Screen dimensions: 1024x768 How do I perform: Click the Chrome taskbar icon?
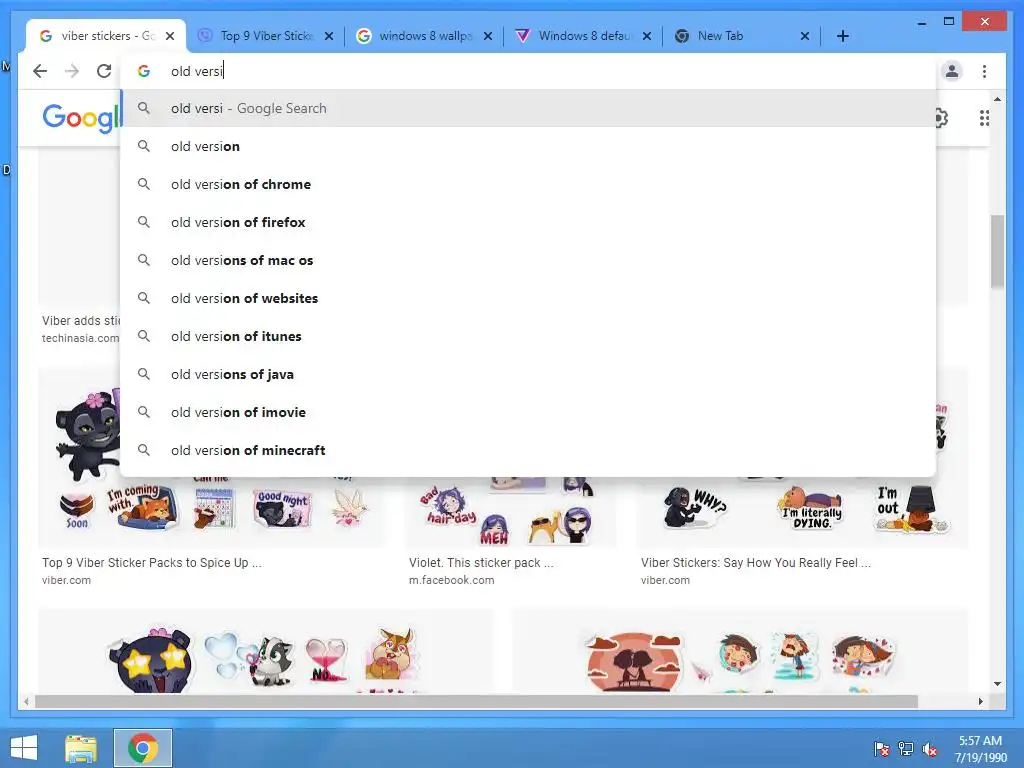pyautogui.click(x=143, y=748)
